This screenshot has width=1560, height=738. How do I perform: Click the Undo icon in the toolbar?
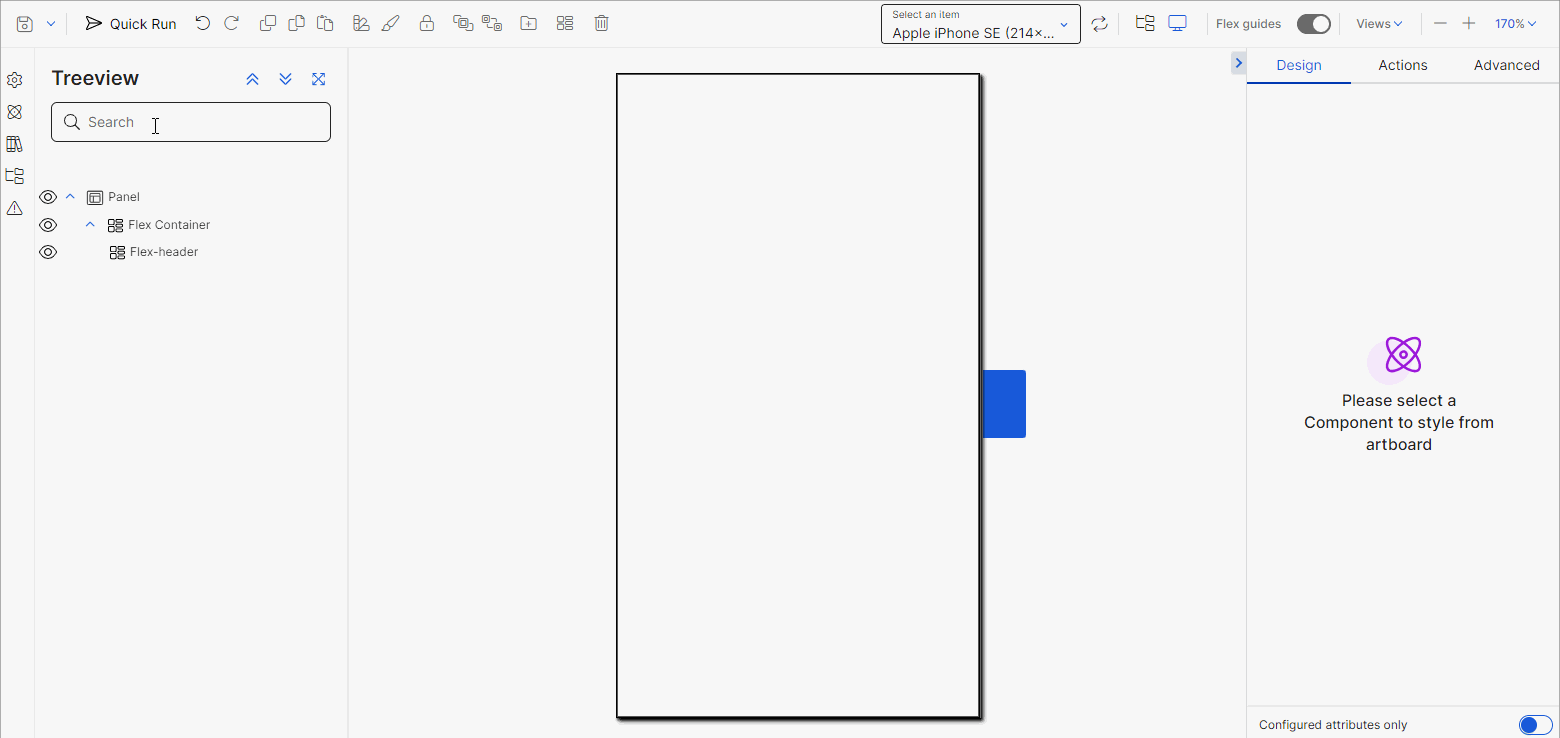pos(203,22)
